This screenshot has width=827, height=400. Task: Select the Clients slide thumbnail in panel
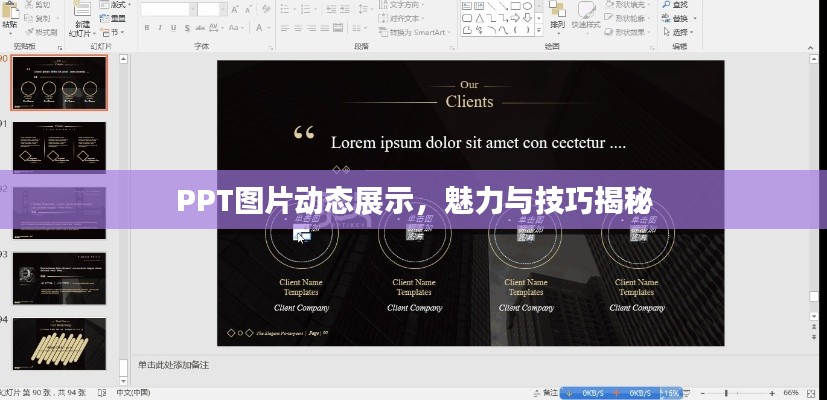click(59, 82)
